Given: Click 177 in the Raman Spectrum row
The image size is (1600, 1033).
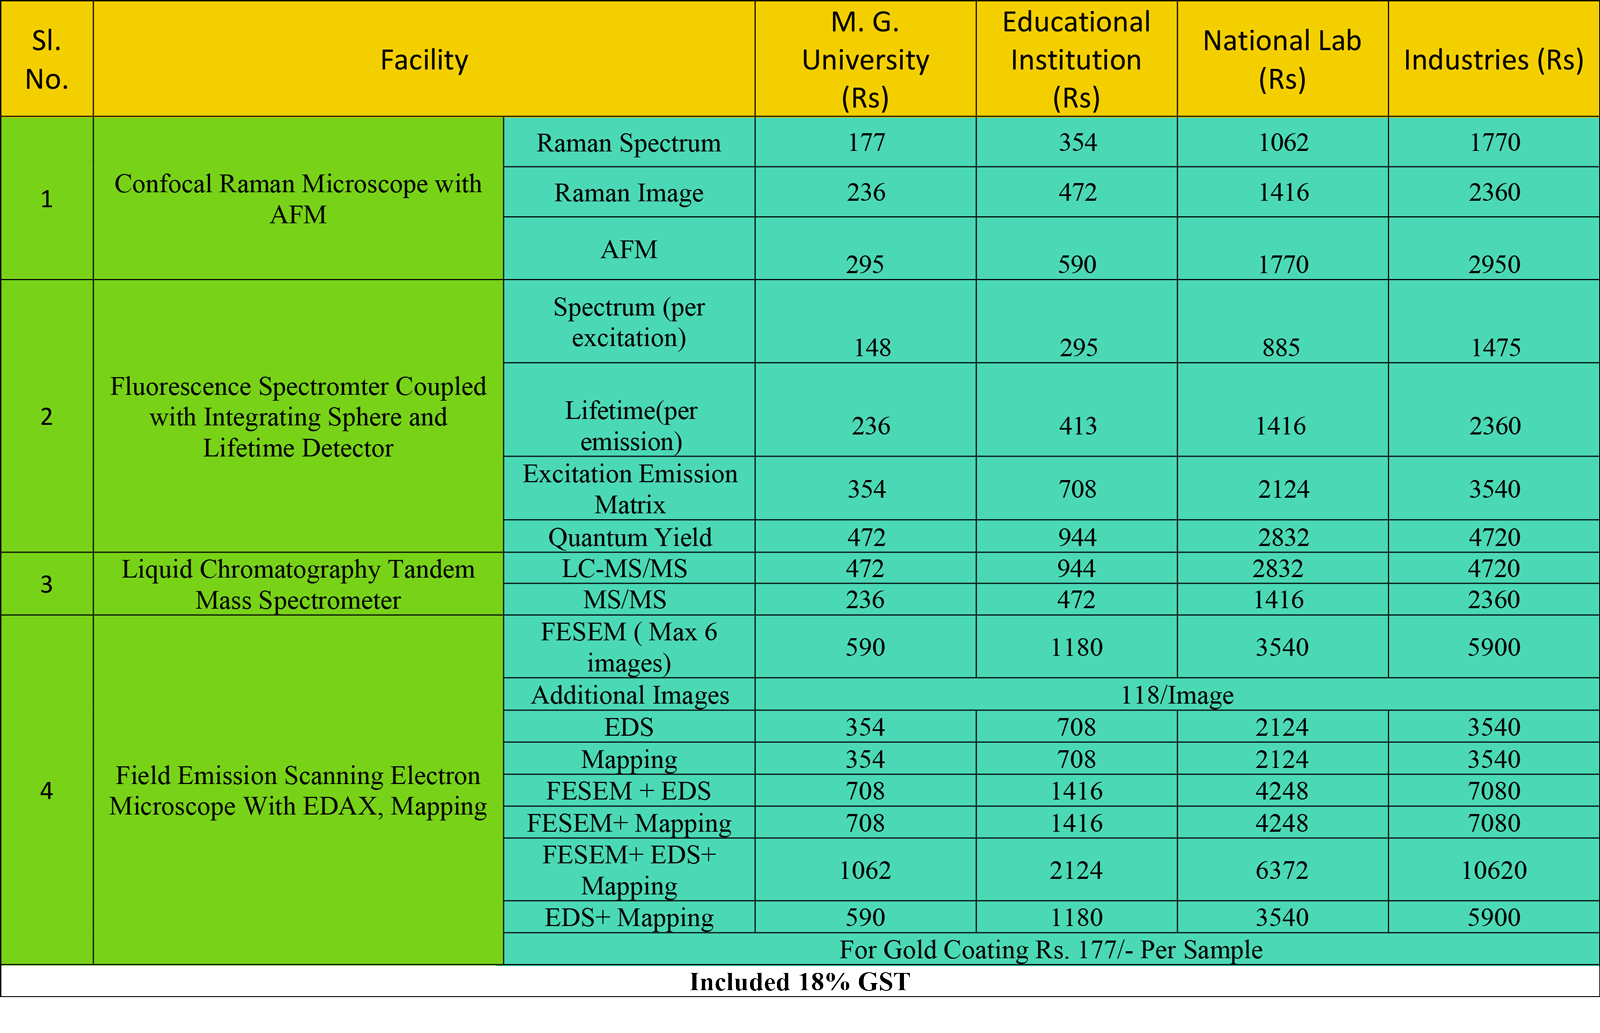Looking at the screenshot, I should tap(866, 142).
